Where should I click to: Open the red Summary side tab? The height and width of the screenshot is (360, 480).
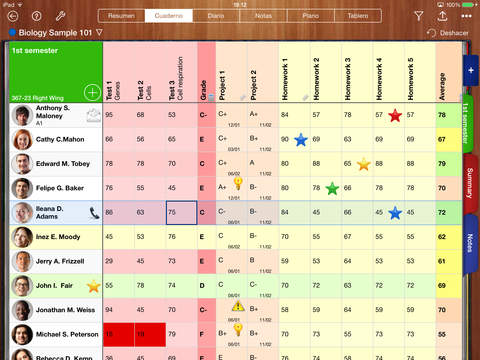pyautogui.click(x=470, y=183)
